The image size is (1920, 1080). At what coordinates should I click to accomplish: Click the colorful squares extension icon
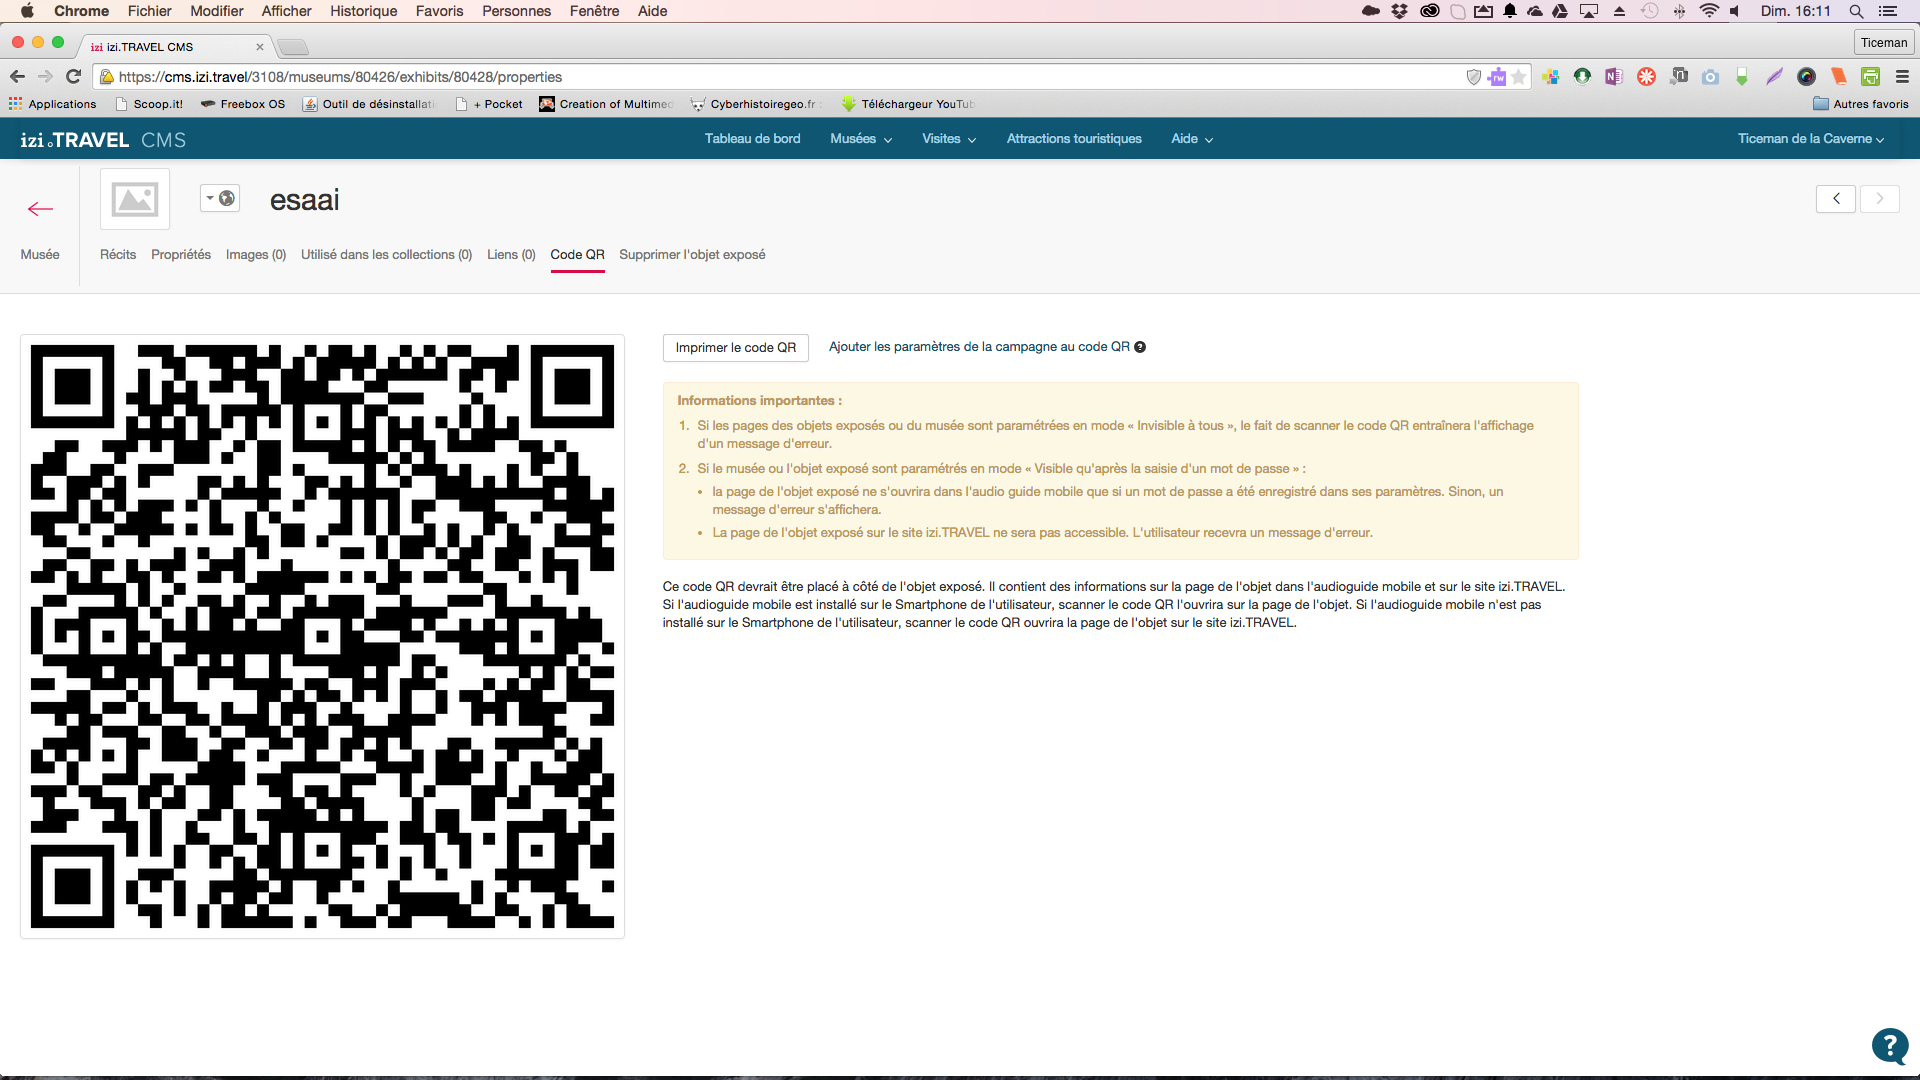pos(1550,77)
